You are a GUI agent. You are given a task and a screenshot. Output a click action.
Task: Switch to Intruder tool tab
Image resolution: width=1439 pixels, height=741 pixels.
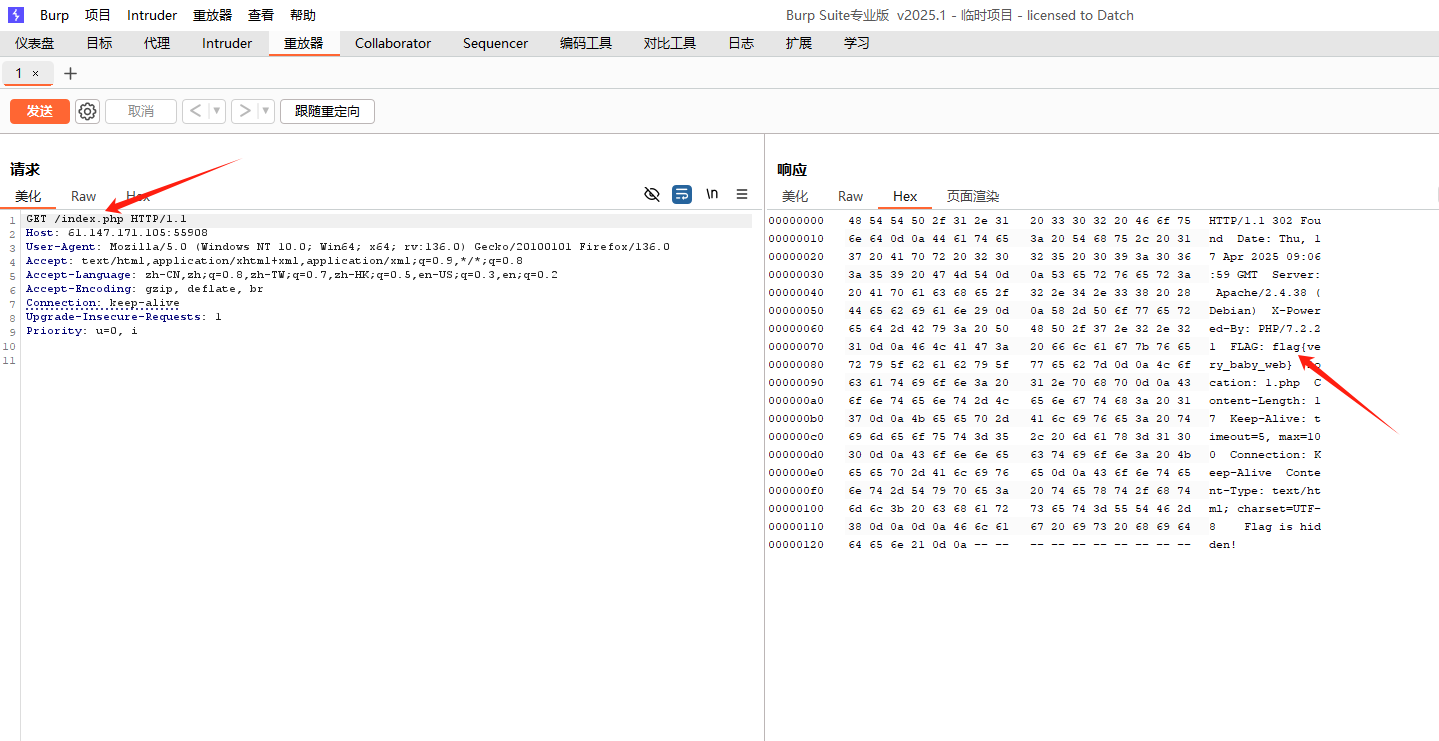227,43
